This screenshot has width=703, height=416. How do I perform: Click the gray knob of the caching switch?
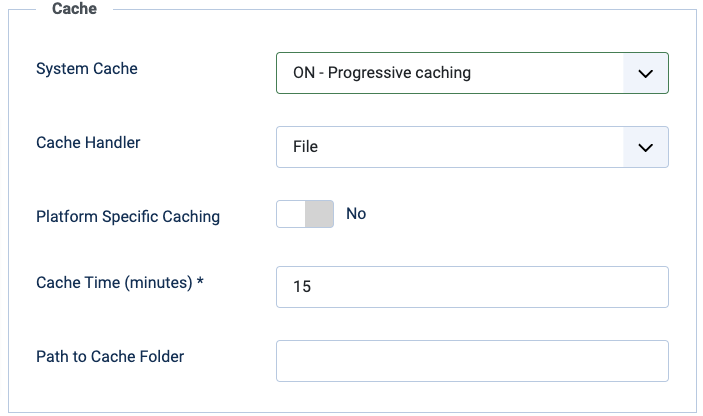click(319, 214)
